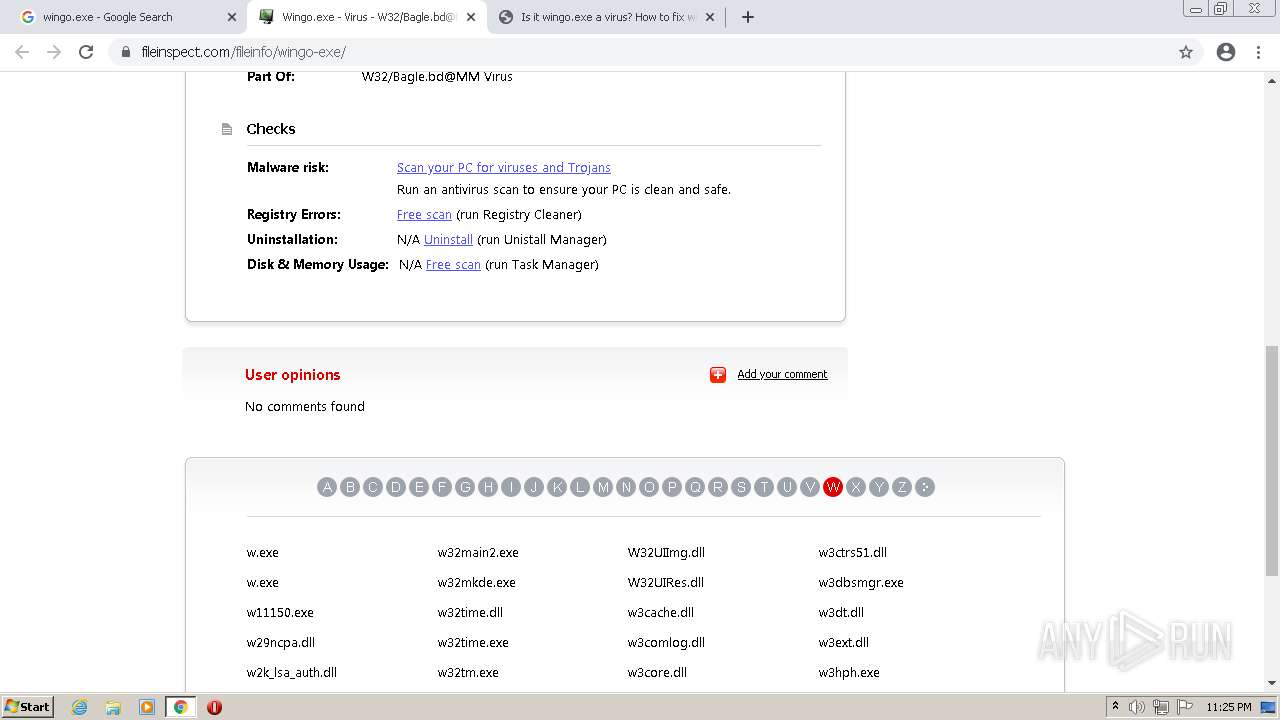Click the red plus add-comment icon
This screenshot has width=1280, height=720.
click(x=718, y=374)
